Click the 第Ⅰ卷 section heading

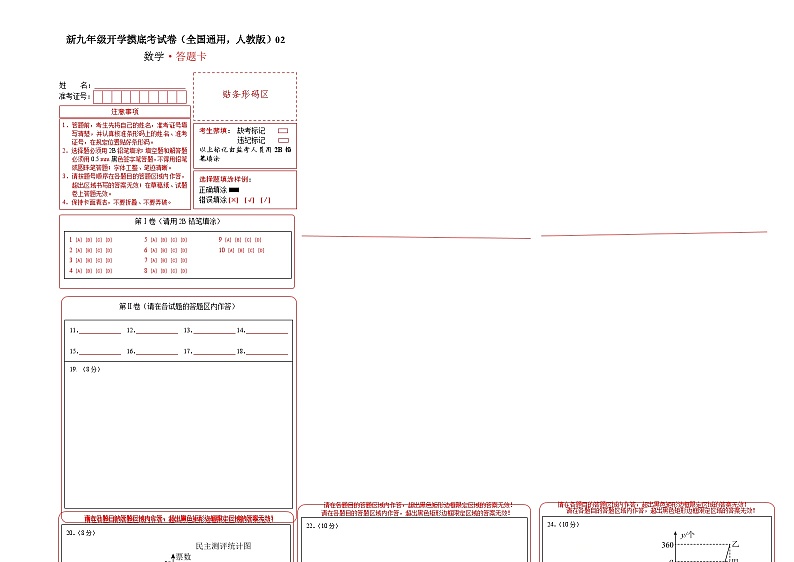(x=177, y=222)
